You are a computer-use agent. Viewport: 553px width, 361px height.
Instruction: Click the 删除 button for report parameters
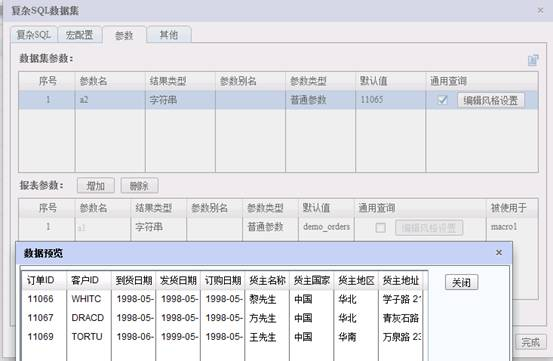click(139, 185)
